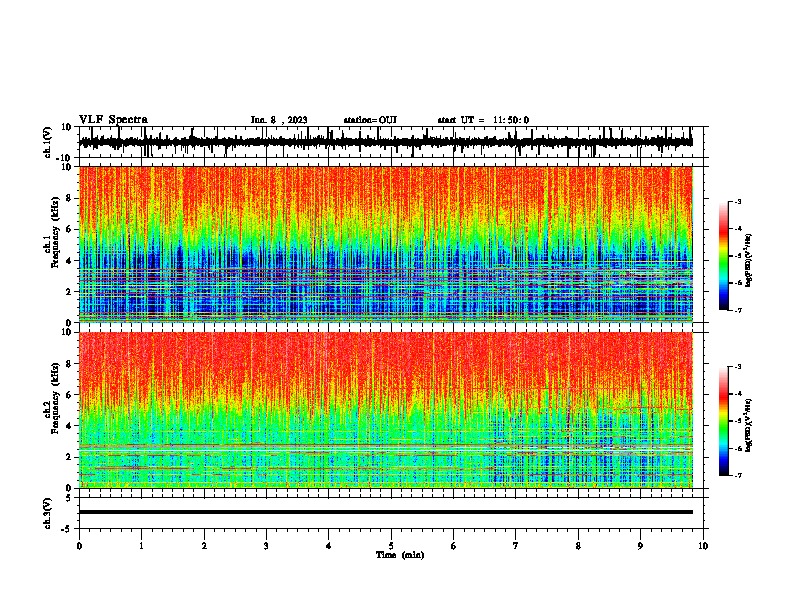This screenshot has width=792, height=612.
Task: Click the ch.3(V) axis label
Action: click(48, 513)
